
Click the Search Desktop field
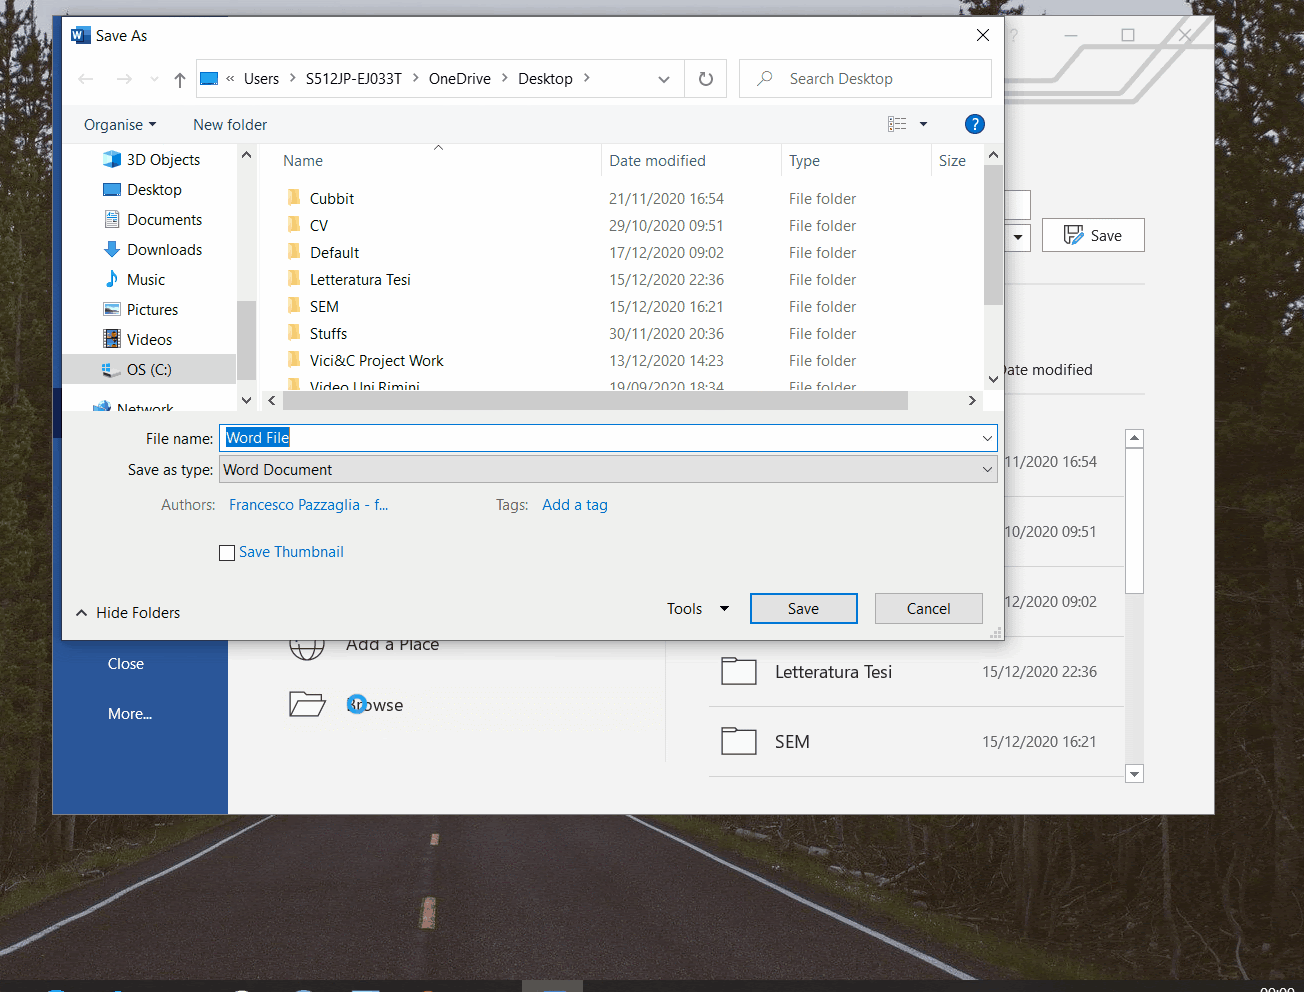point(865,79)
